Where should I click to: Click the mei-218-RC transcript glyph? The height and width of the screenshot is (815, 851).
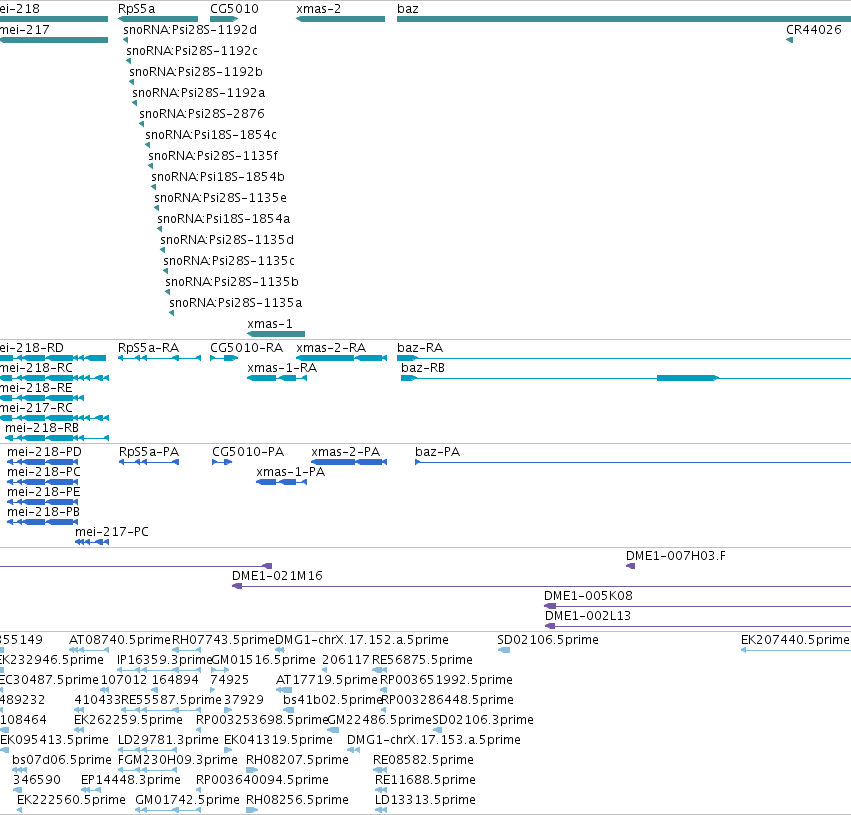[x=54, y=378]
